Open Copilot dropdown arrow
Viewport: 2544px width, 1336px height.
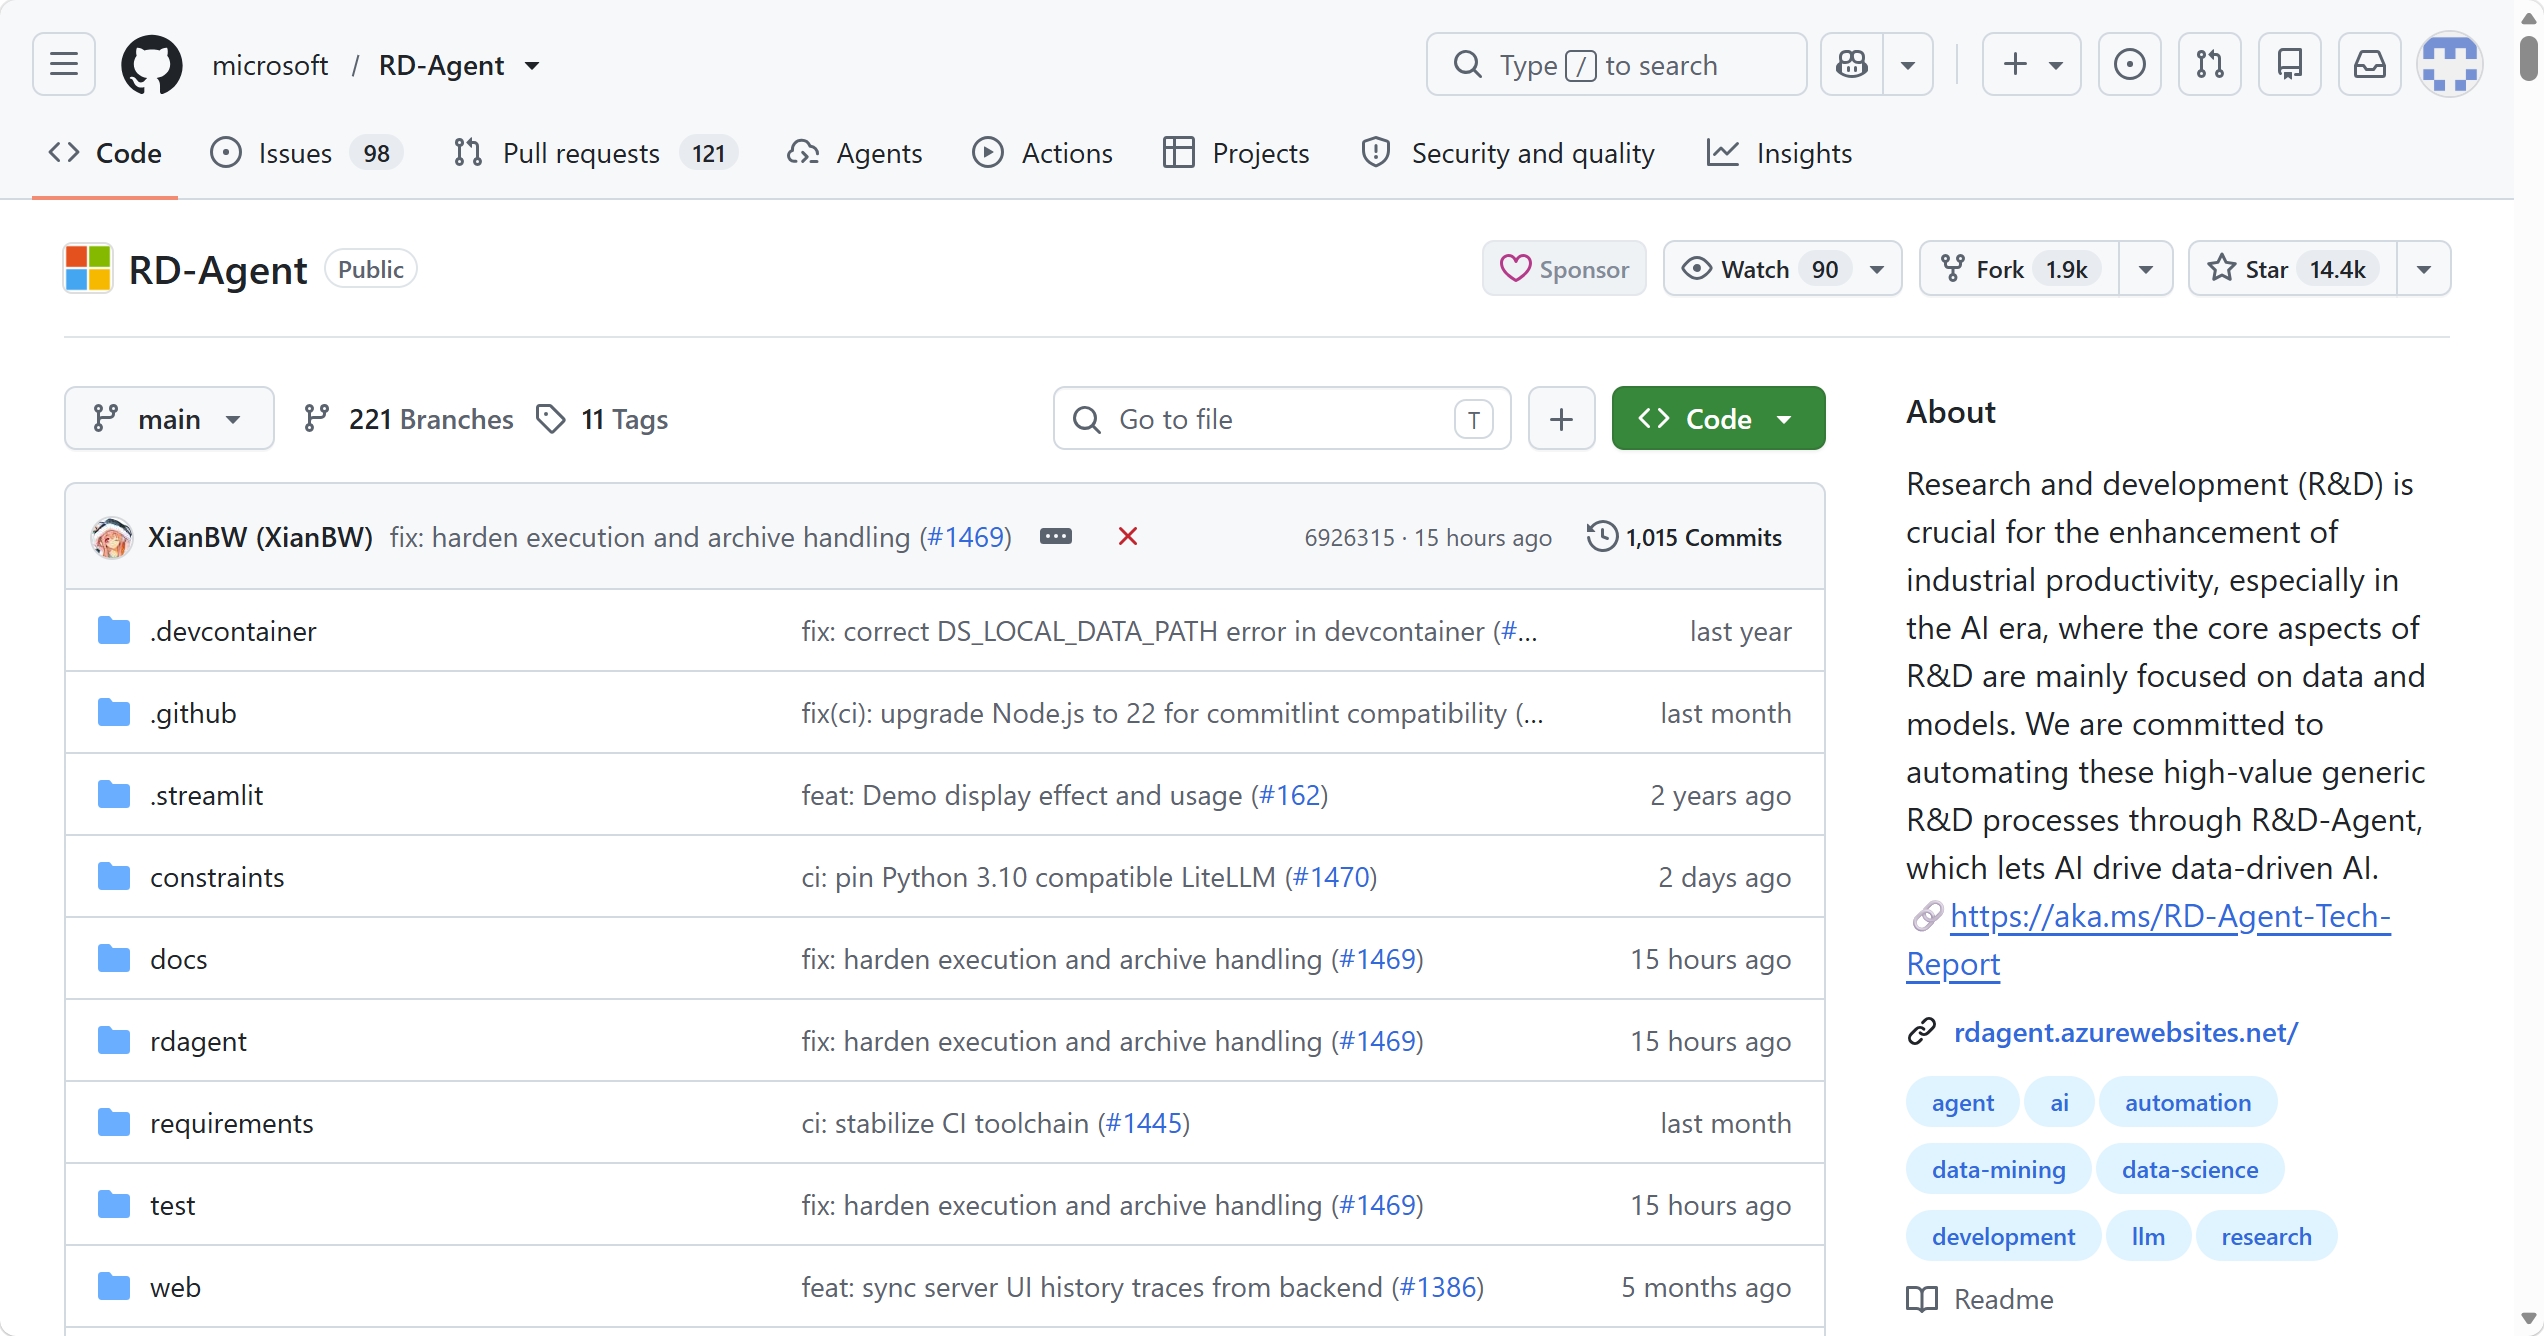[x=1908, y=65]
